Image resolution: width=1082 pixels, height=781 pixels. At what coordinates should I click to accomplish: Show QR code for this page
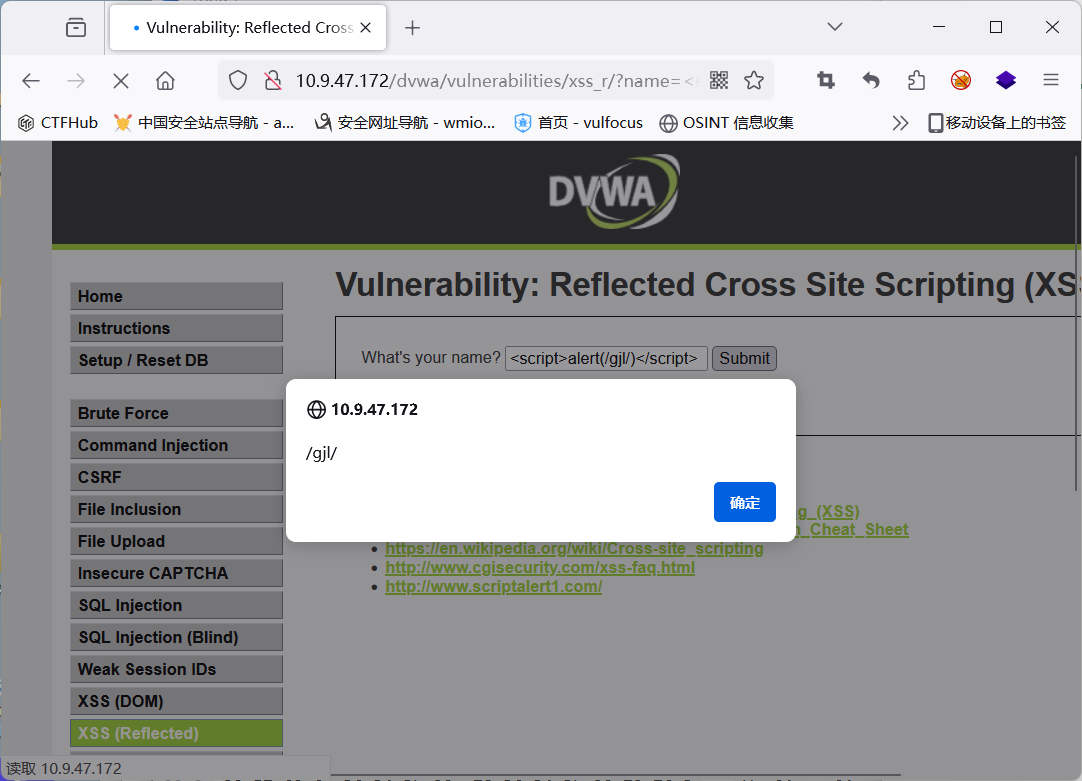point(719,81)
